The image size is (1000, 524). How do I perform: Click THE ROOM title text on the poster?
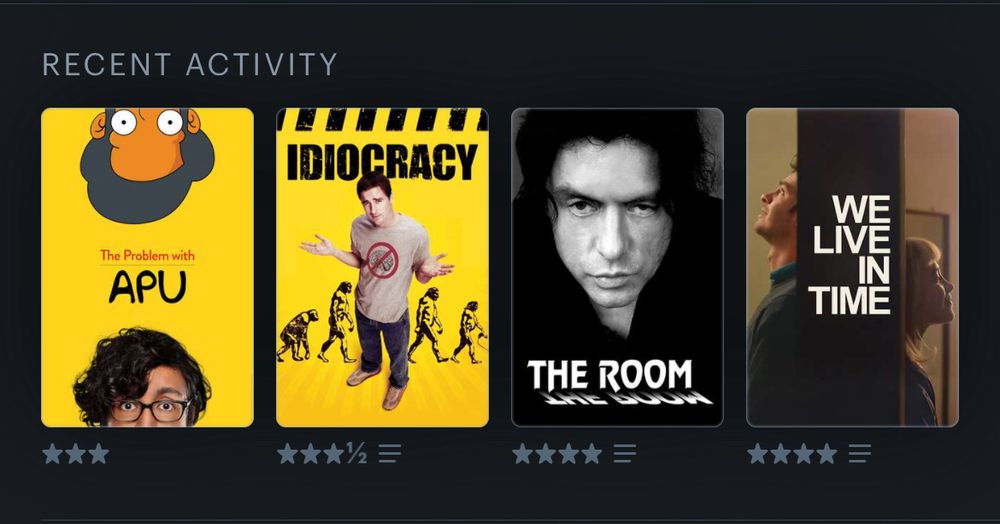point(610,375)
